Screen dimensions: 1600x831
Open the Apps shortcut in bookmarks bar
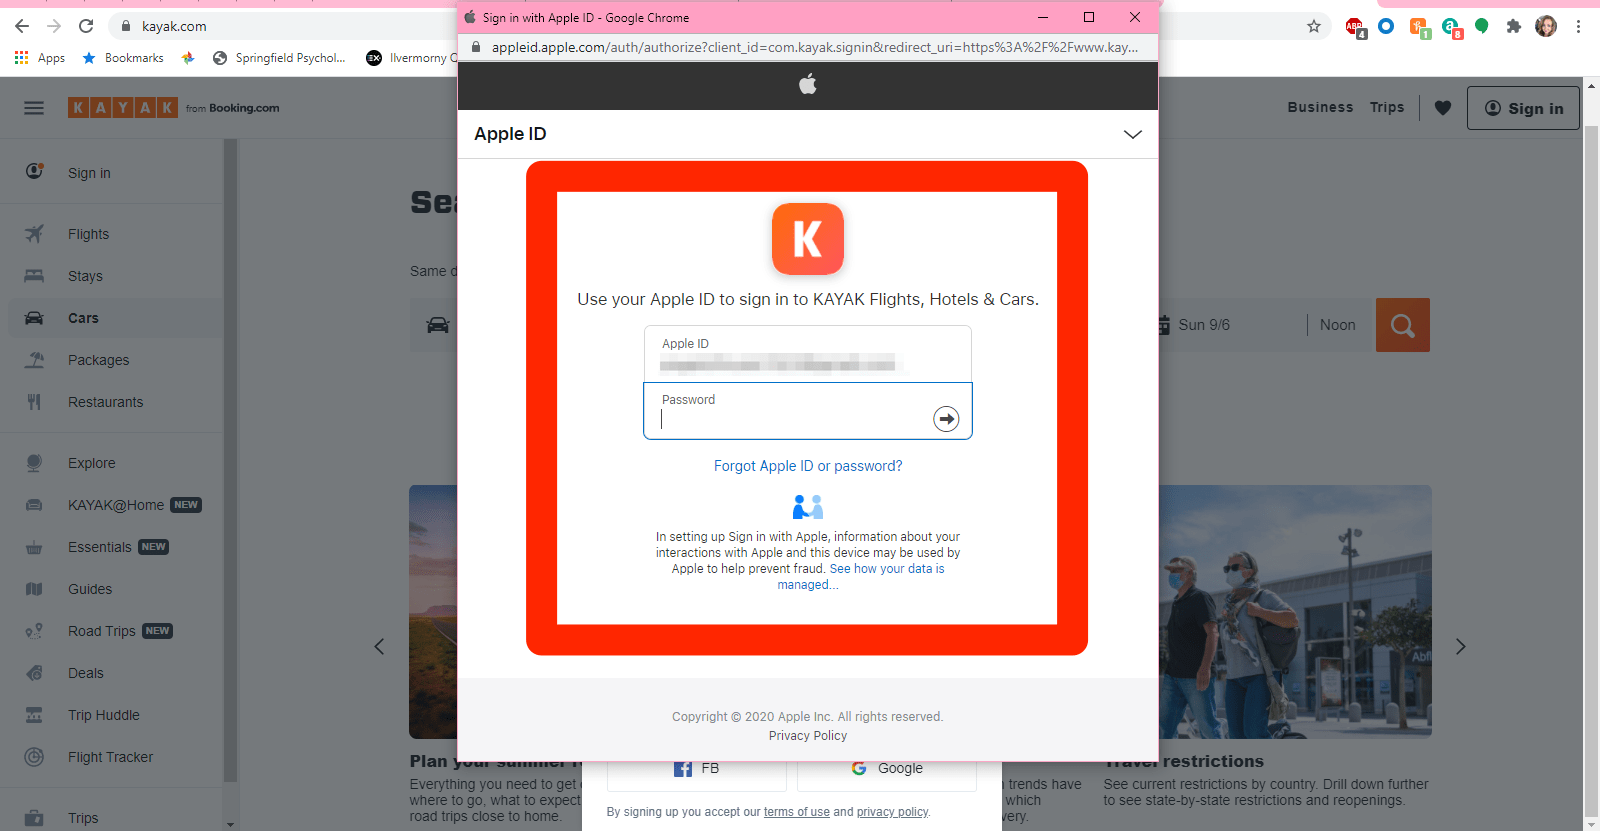[x=40, y=58]
